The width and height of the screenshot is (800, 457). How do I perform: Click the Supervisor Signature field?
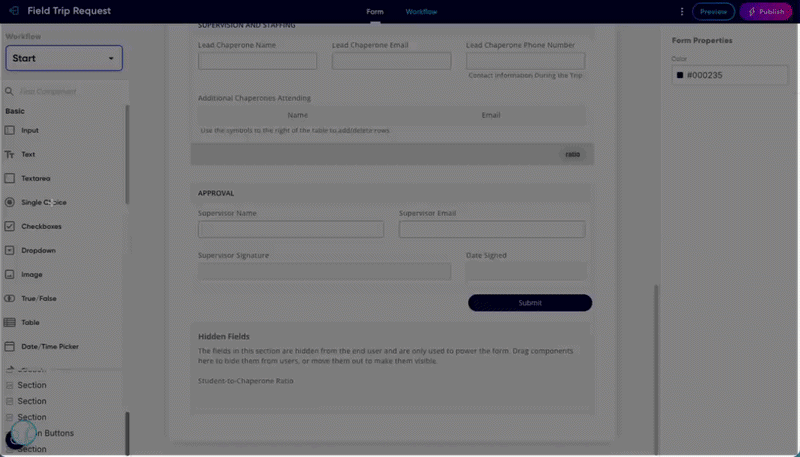(x=324, y=271)
